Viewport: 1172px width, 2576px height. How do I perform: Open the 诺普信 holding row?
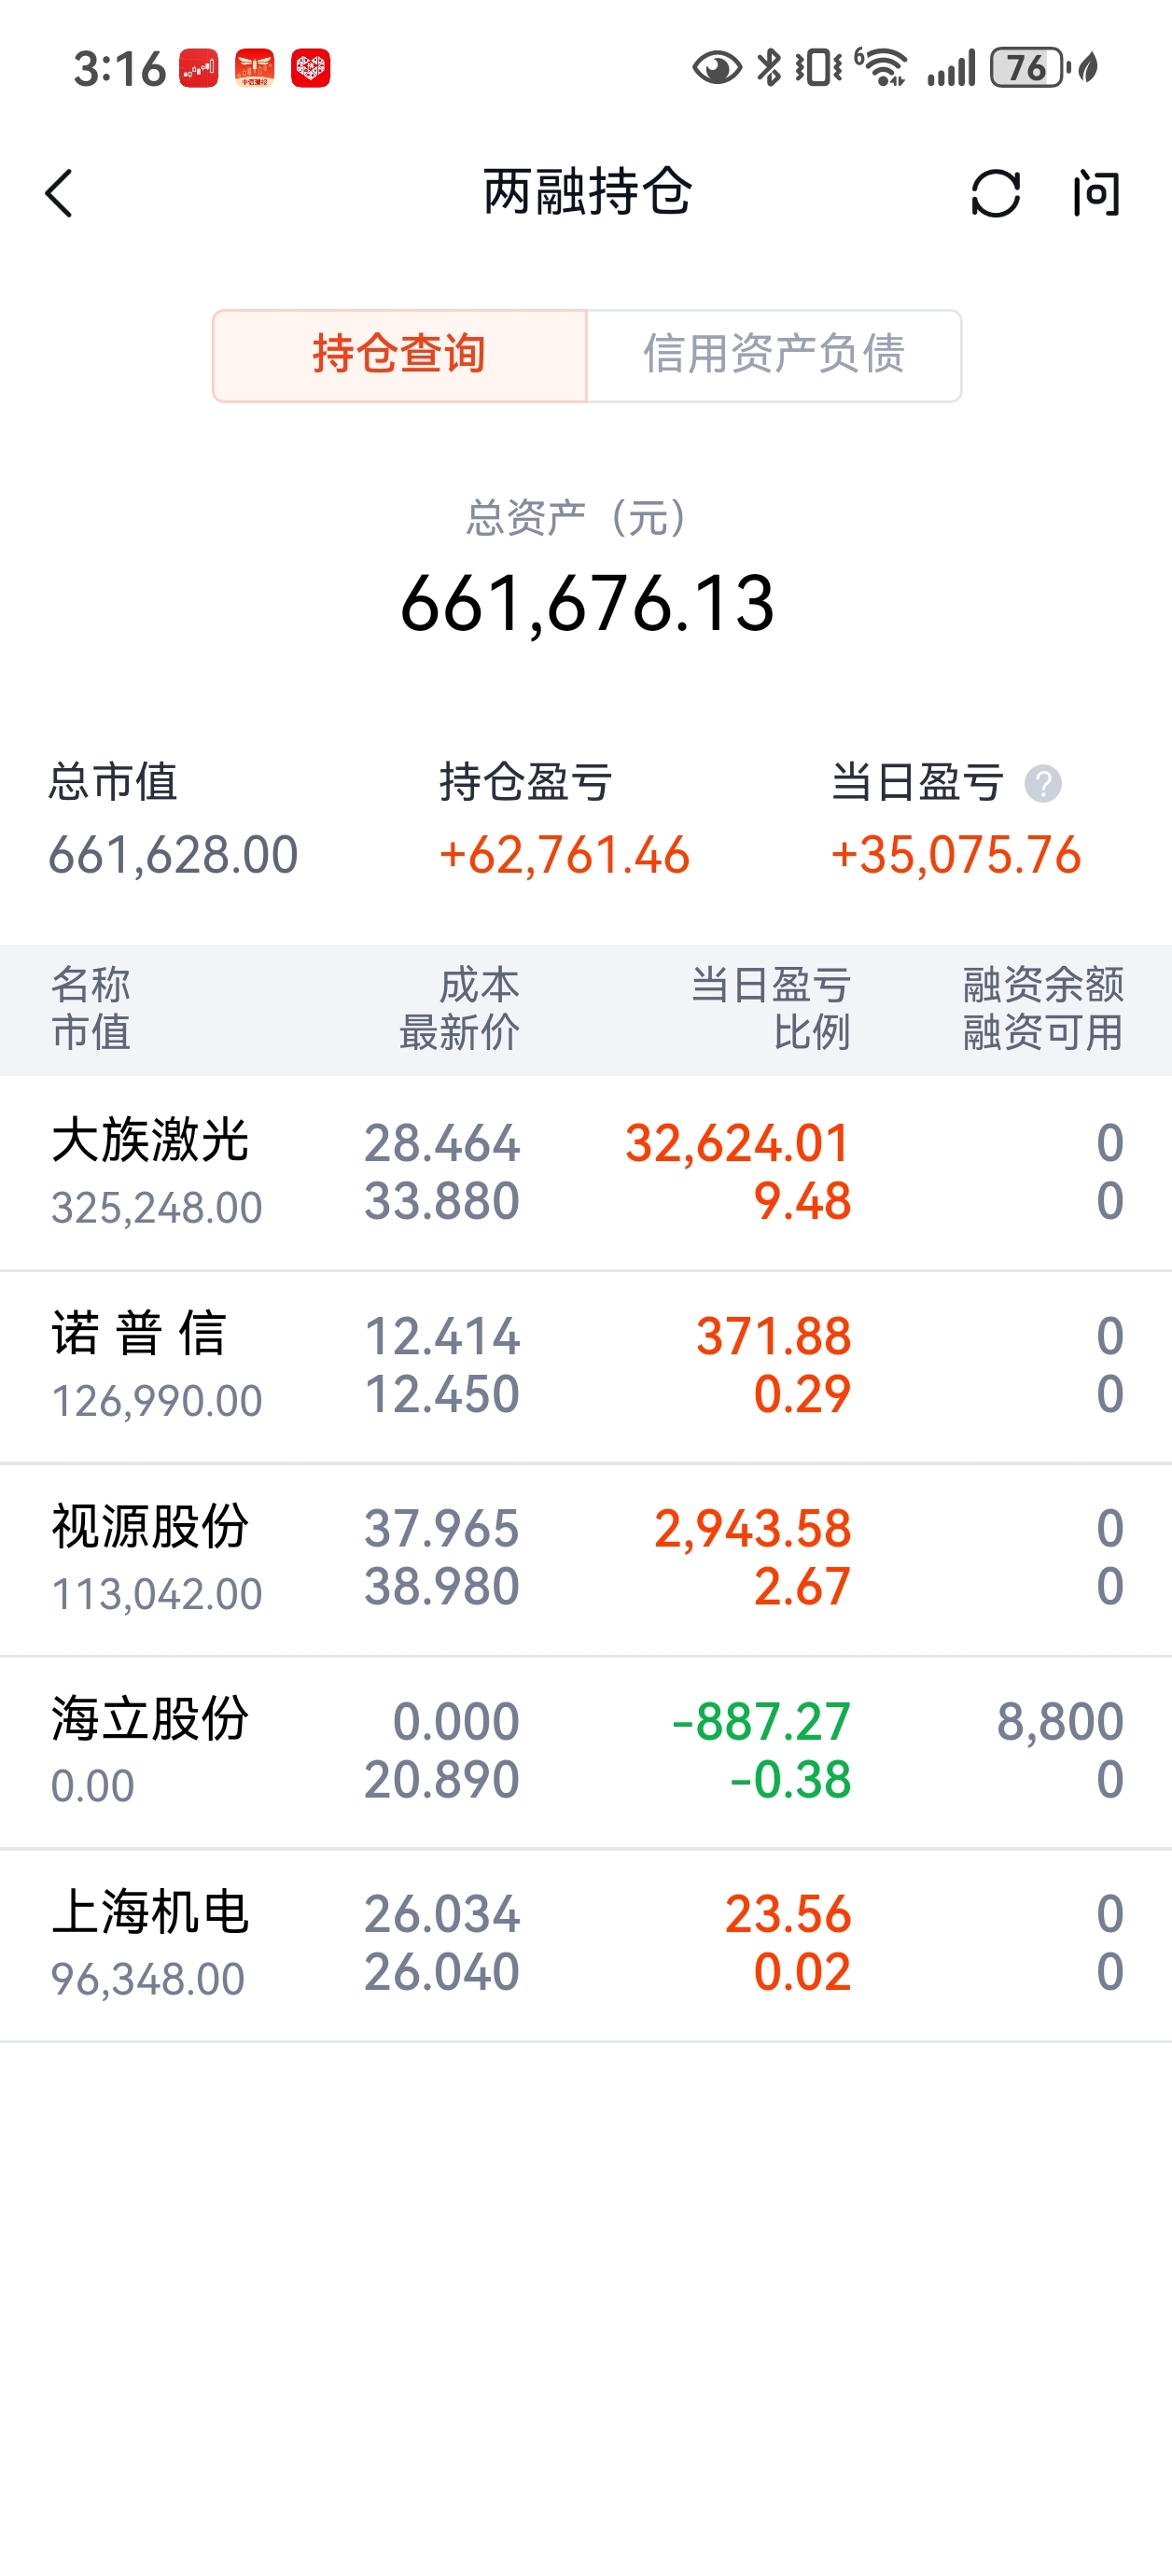tap(586, 1367)
